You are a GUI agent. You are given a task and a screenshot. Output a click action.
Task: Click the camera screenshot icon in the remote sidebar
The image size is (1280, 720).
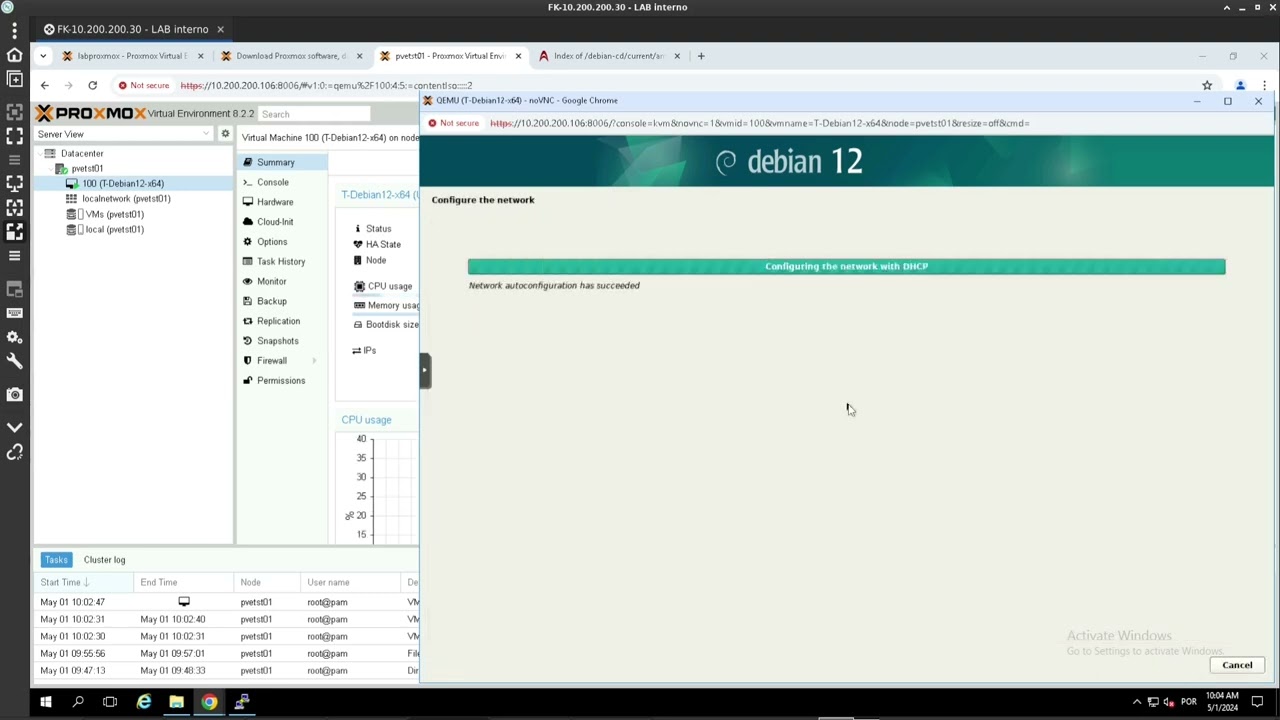tap(14, 395)
